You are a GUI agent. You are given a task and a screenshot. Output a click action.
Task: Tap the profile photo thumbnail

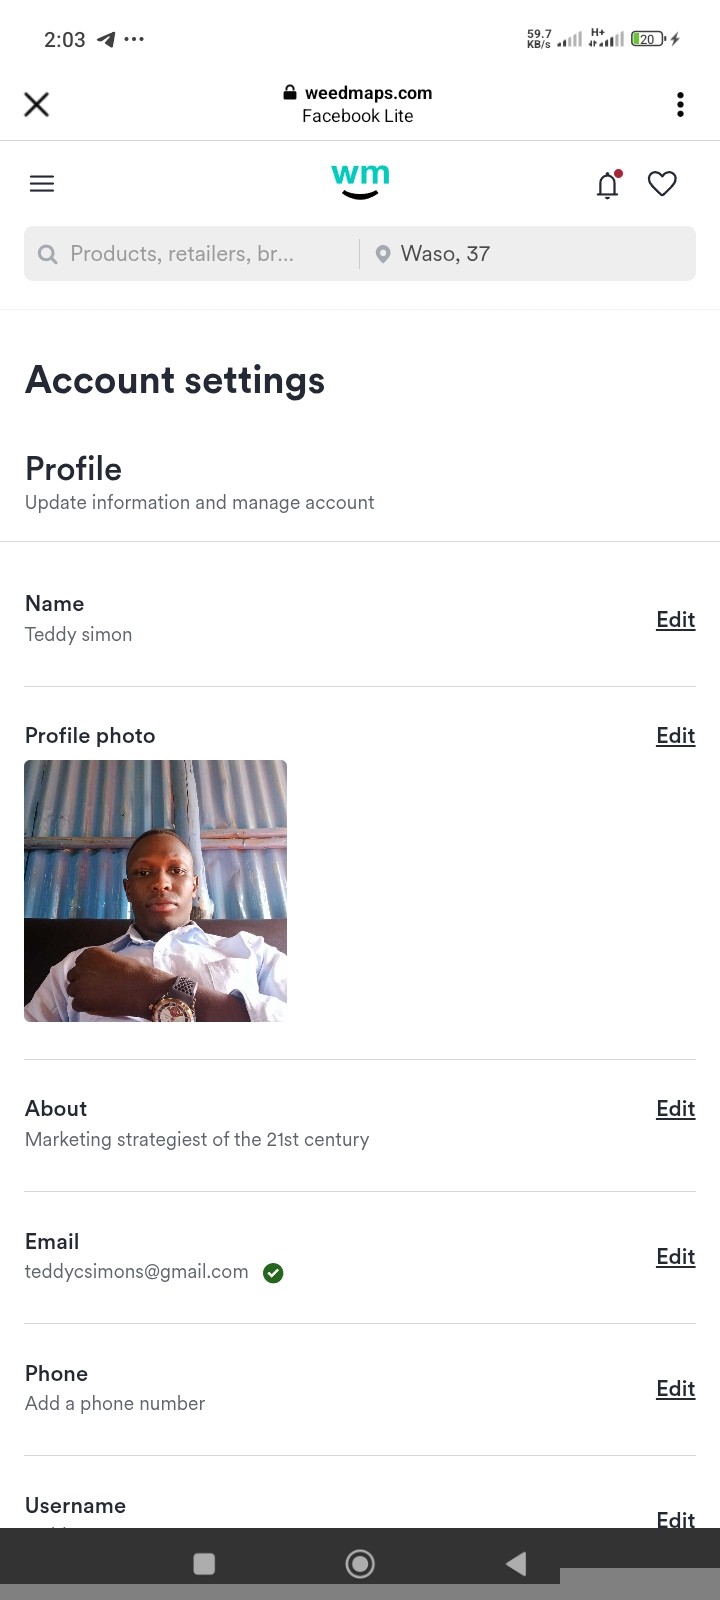tap(155, 891)
